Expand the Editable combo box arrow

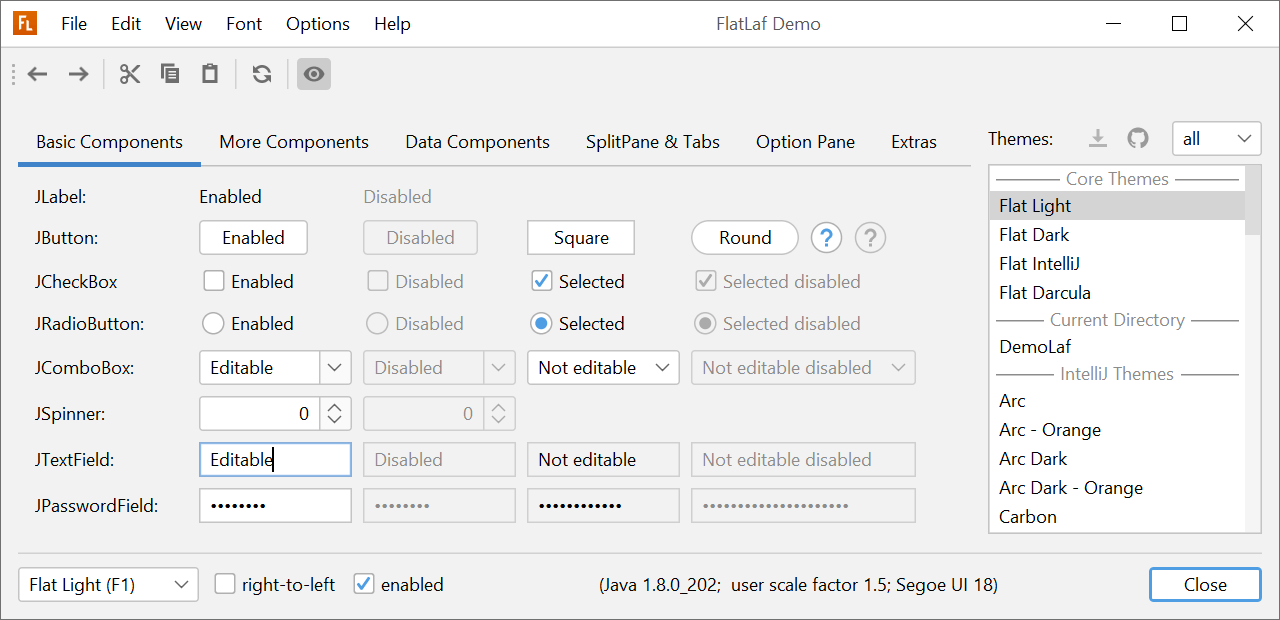point(335,368)
